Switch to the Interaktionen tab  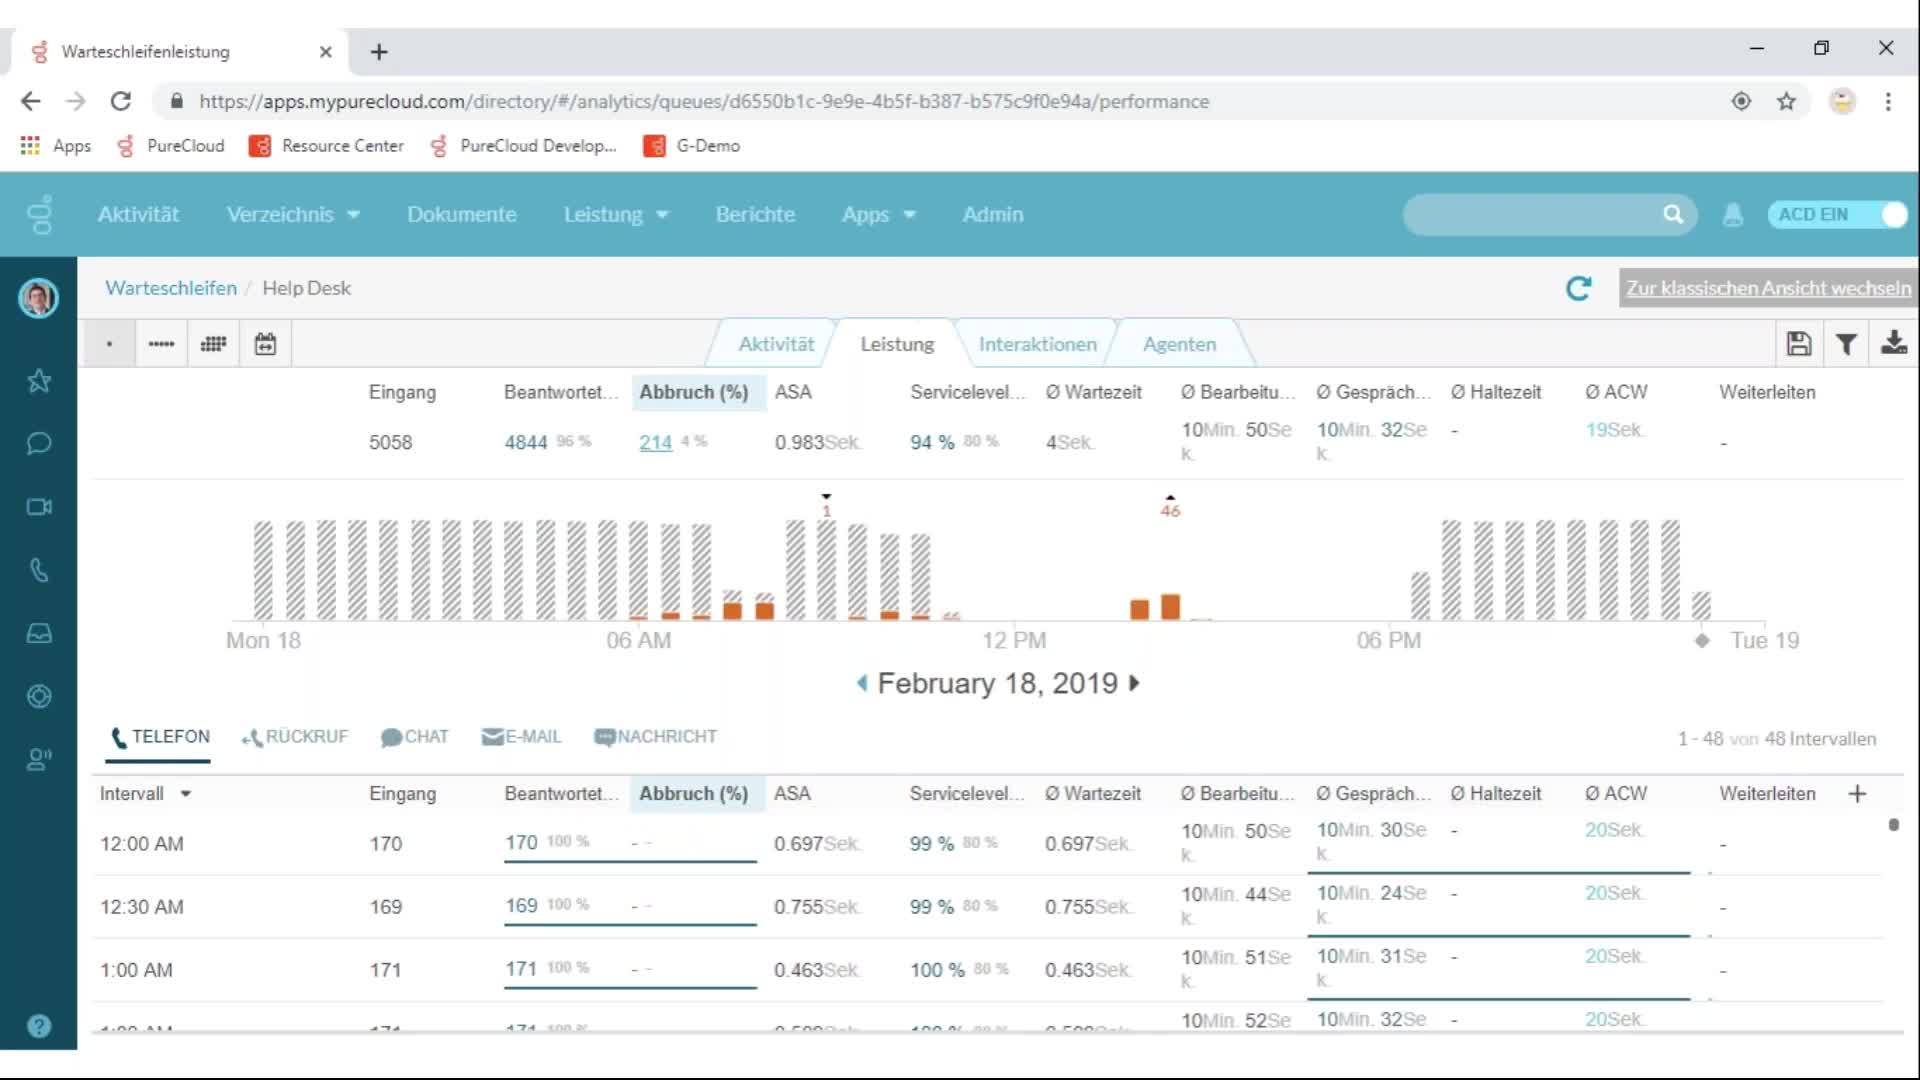[x=1037, y=344]
